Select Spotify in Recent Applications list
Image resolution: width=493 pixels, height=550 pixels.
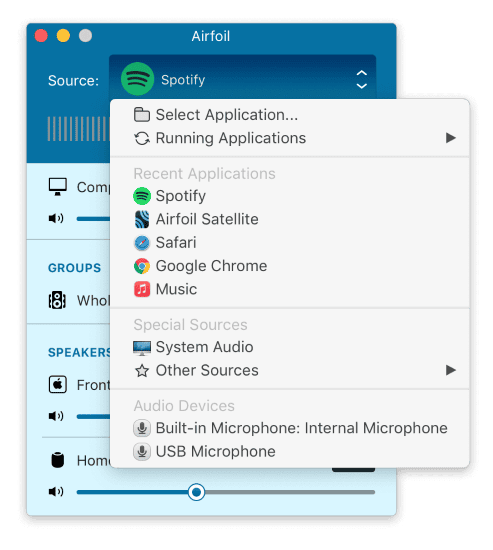290,196
